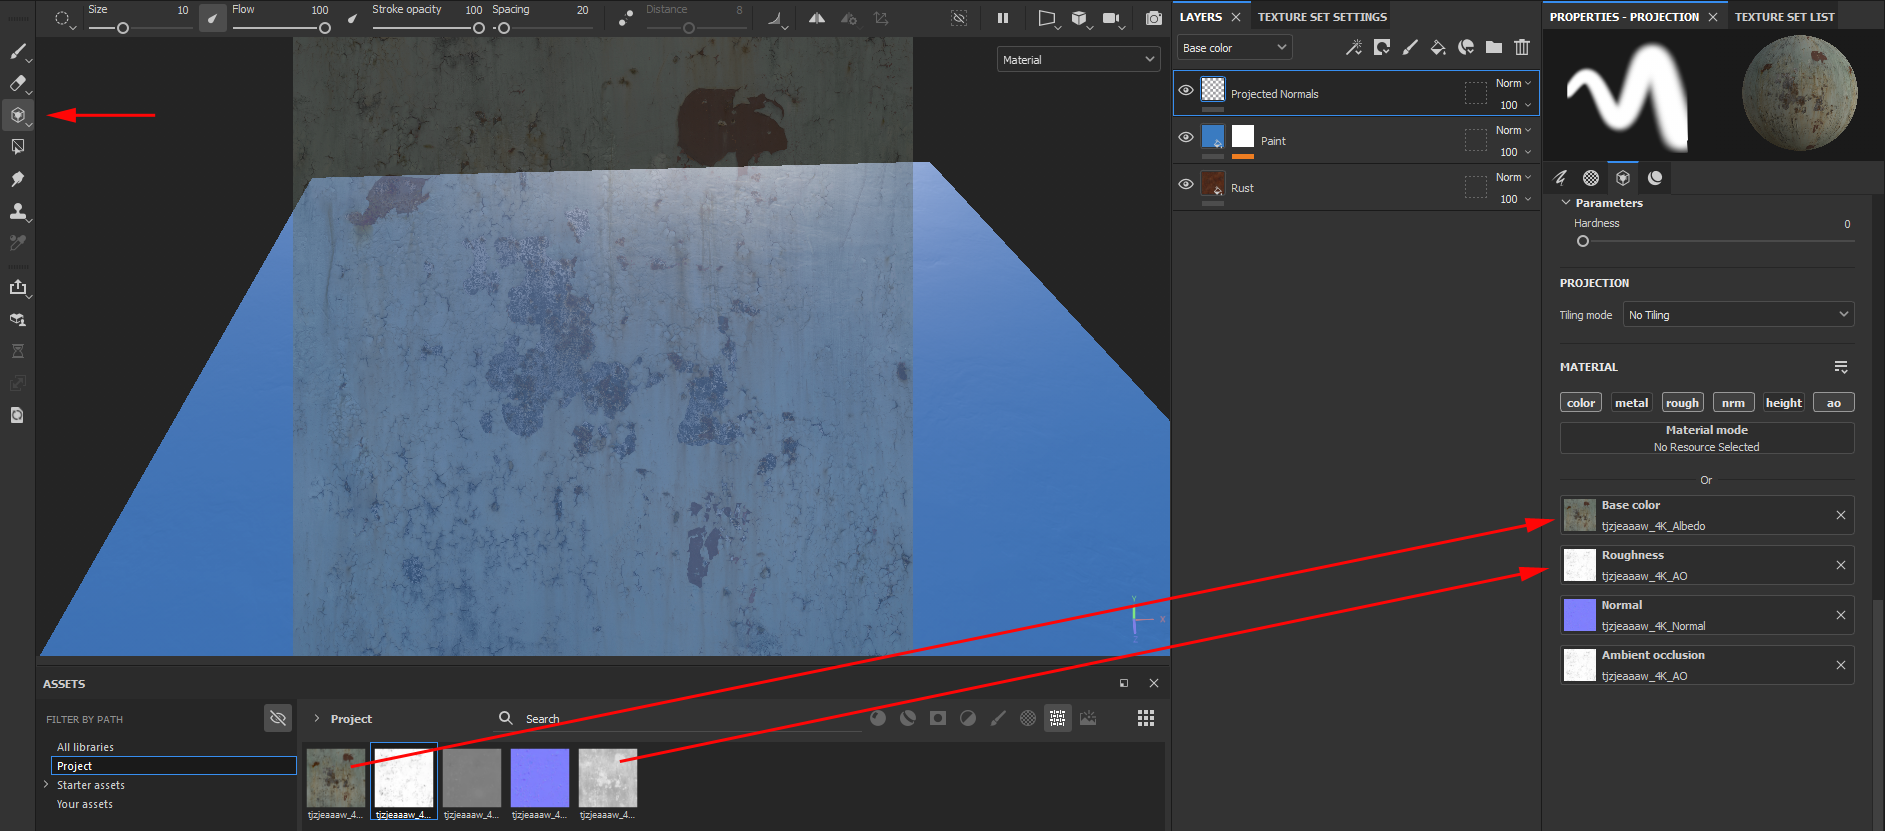Toggle the height channel button

click(x=1783, y=403)
